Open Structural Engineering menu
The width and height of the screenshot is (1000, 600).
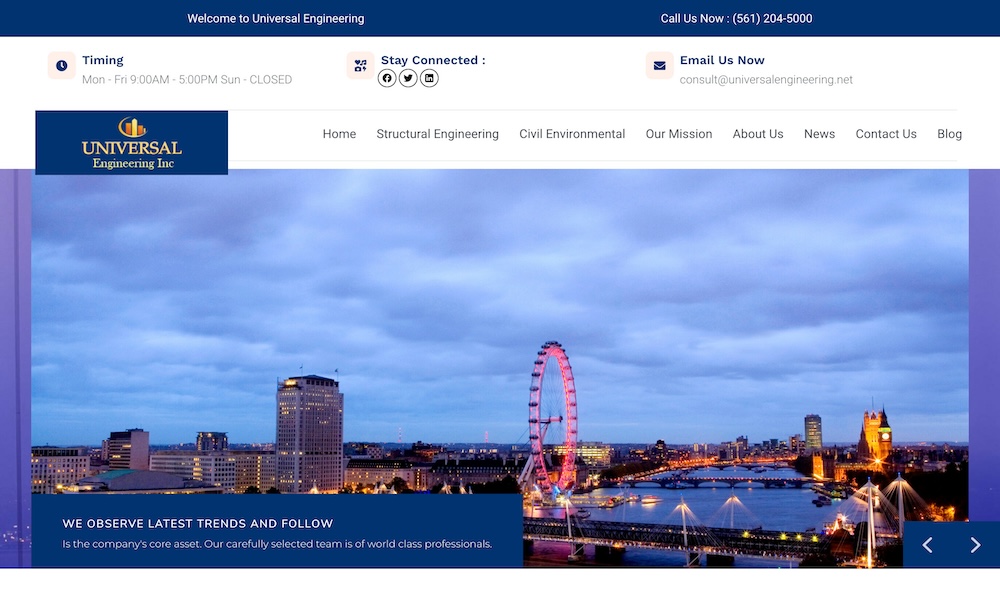click(x=437, y=134)
